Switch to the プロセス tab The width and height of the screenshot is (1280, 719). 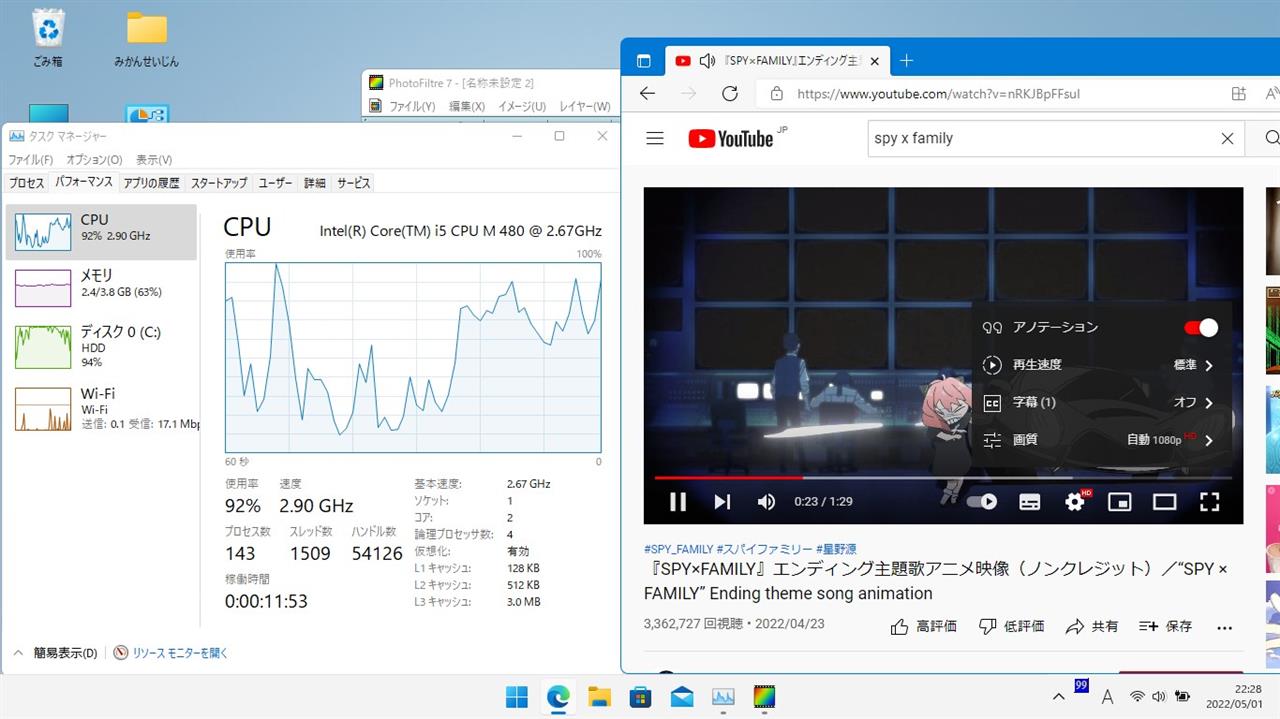(x=27, y=183)
